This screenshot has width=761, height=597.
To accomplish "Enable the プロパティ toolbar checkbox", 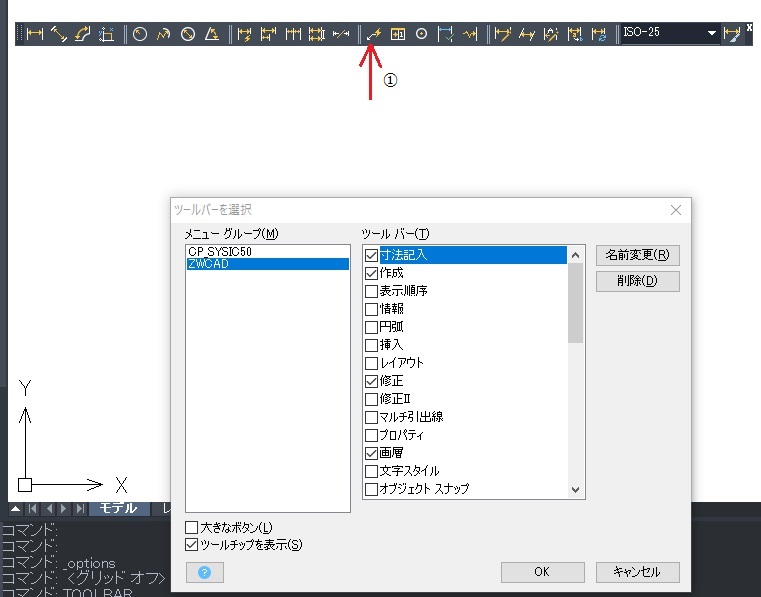I will (x=371, y=435).
